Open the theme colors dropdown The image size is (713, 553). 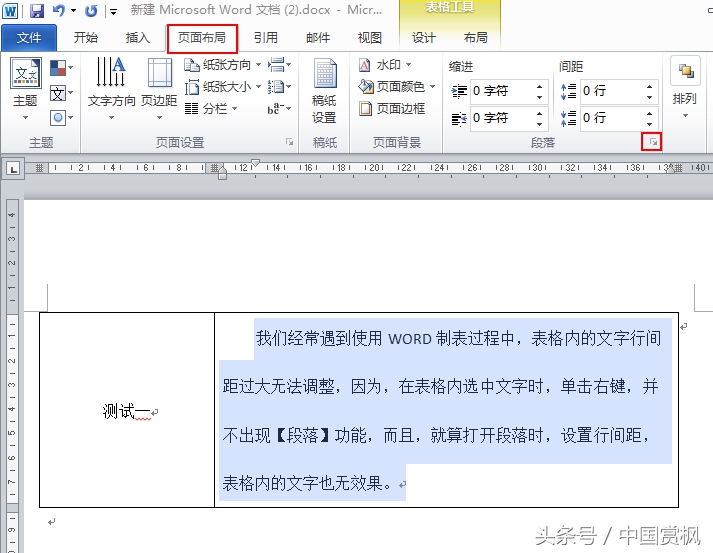(61, 68)
